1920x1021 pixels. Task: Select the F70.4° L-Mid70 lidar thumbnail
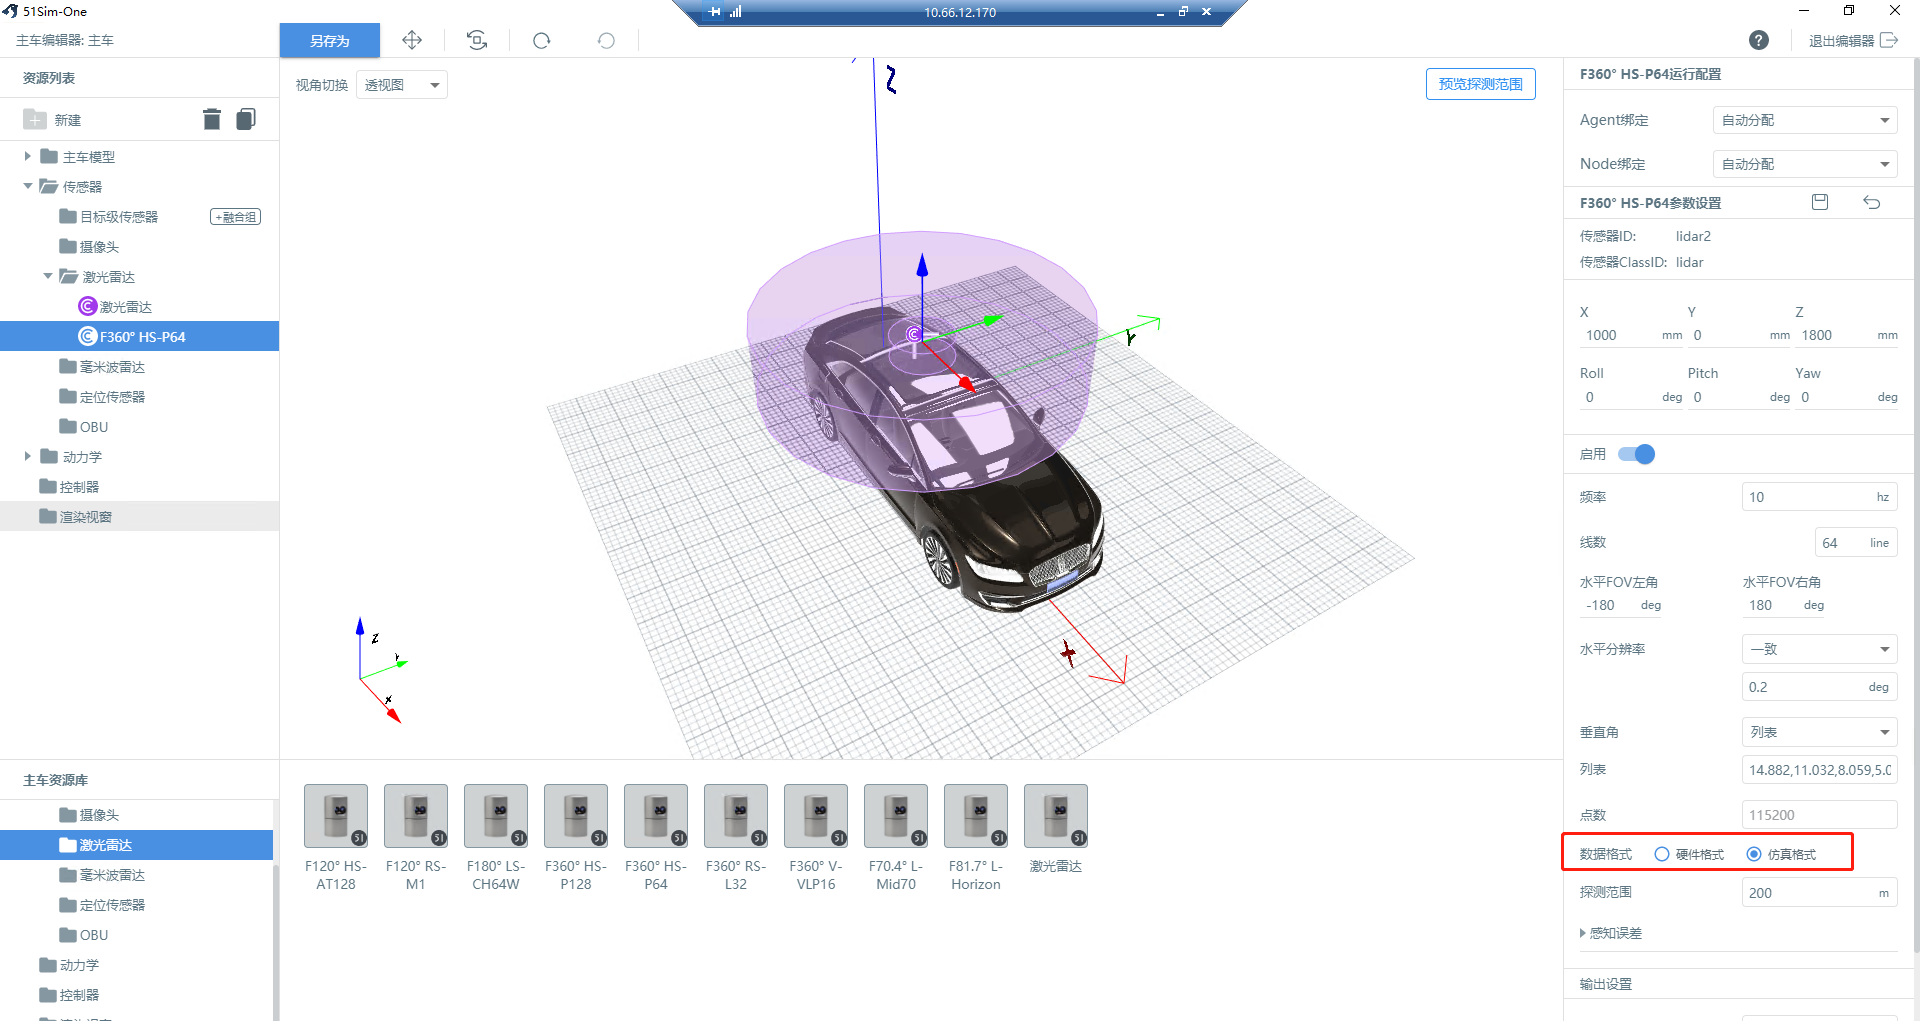click(896, 816)
